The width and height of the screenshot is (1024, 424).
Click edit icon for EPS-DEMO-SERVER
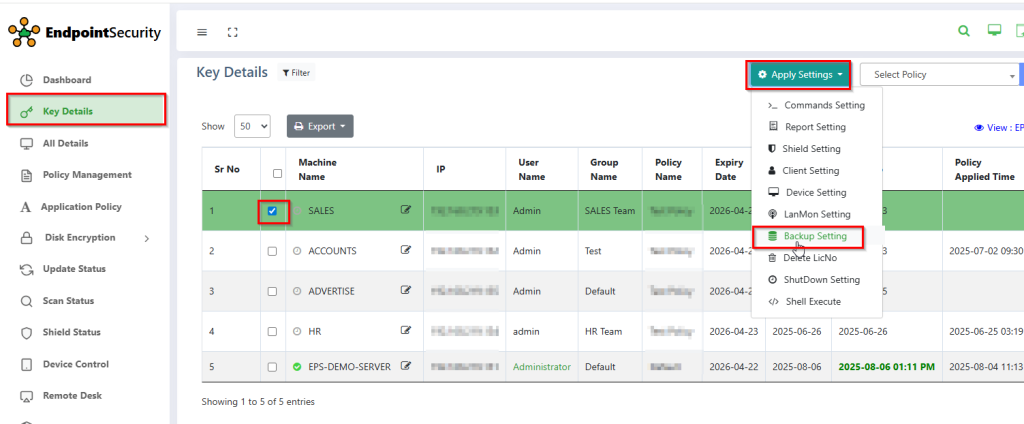(405, 367)
